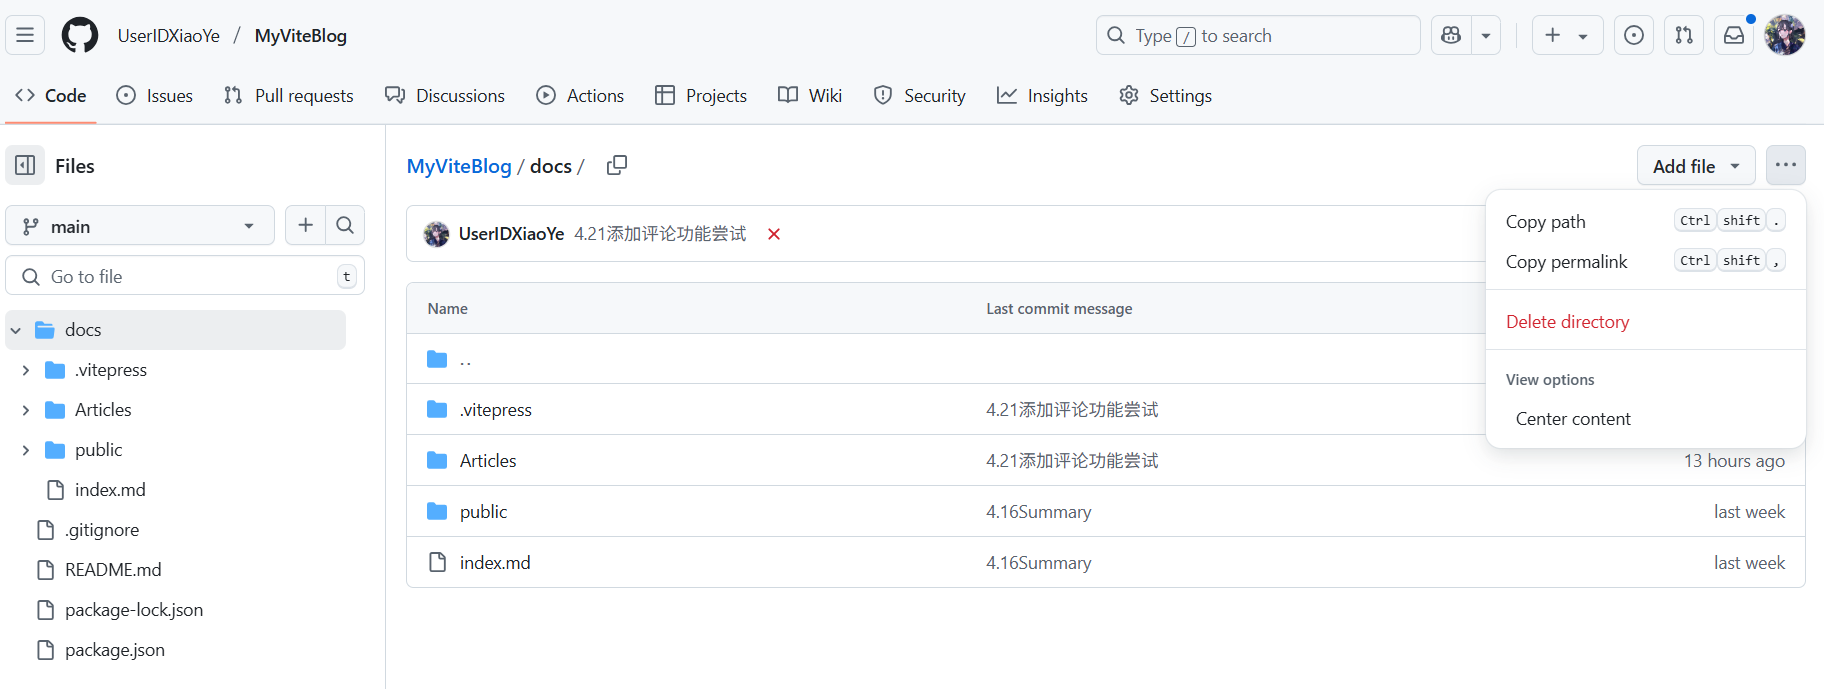Copy the path with the copy icon
Image resolution: width=1824 pixels, height=689 pixels.
pyautogui.click(x=617, y=165)
